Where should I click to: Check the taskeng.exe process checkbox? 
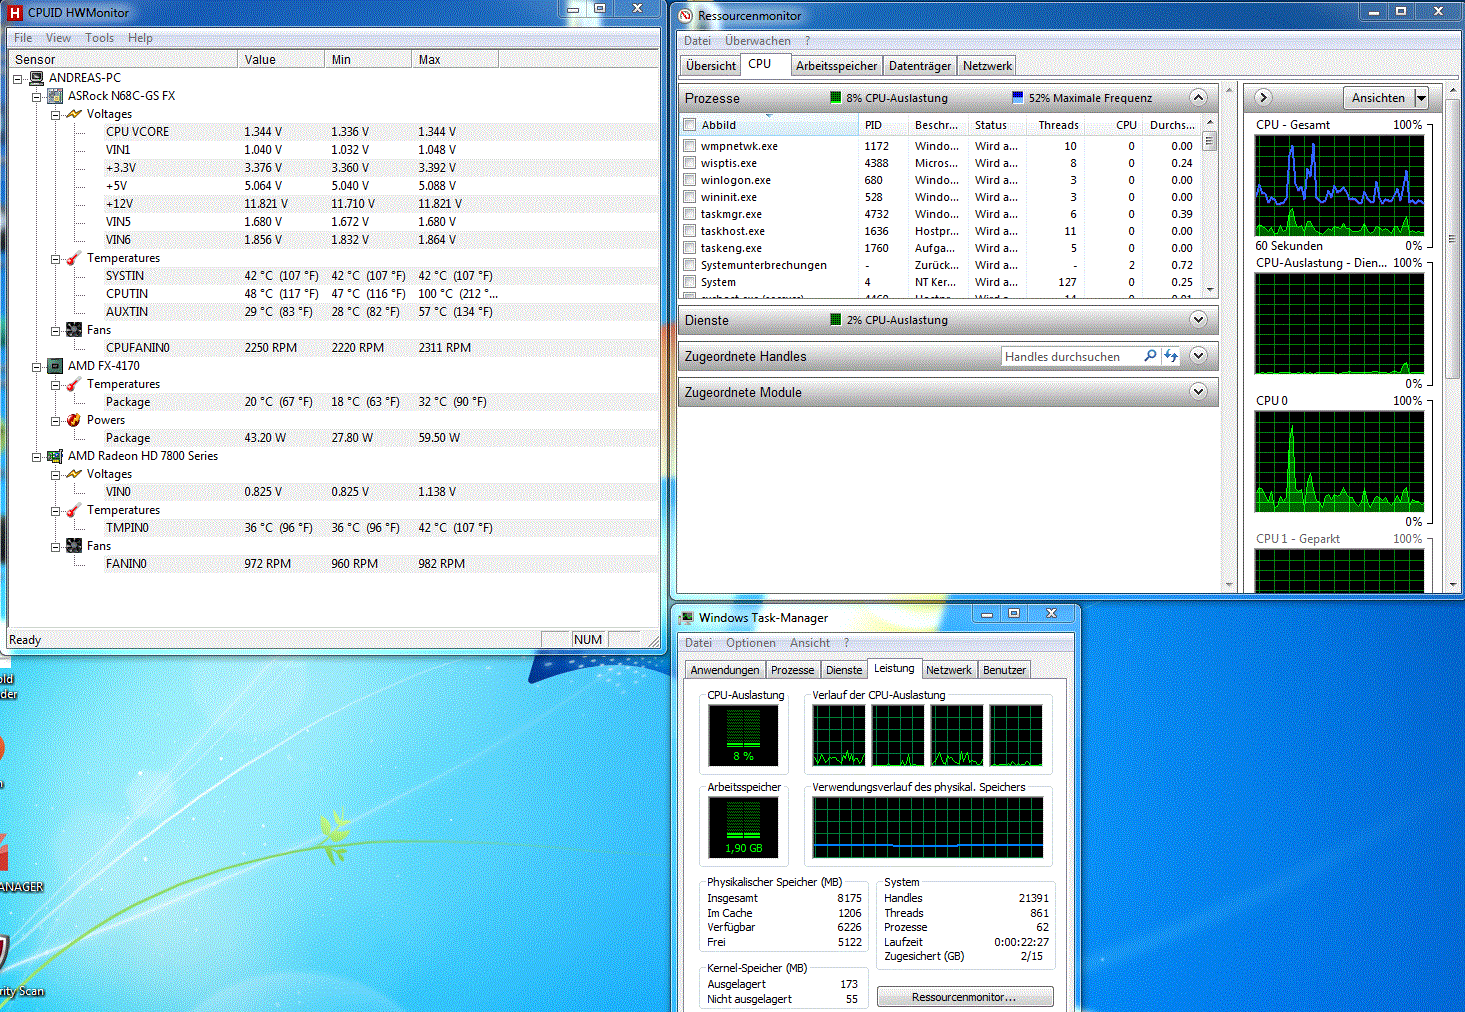pyautogui.click(x=690, y=248)
